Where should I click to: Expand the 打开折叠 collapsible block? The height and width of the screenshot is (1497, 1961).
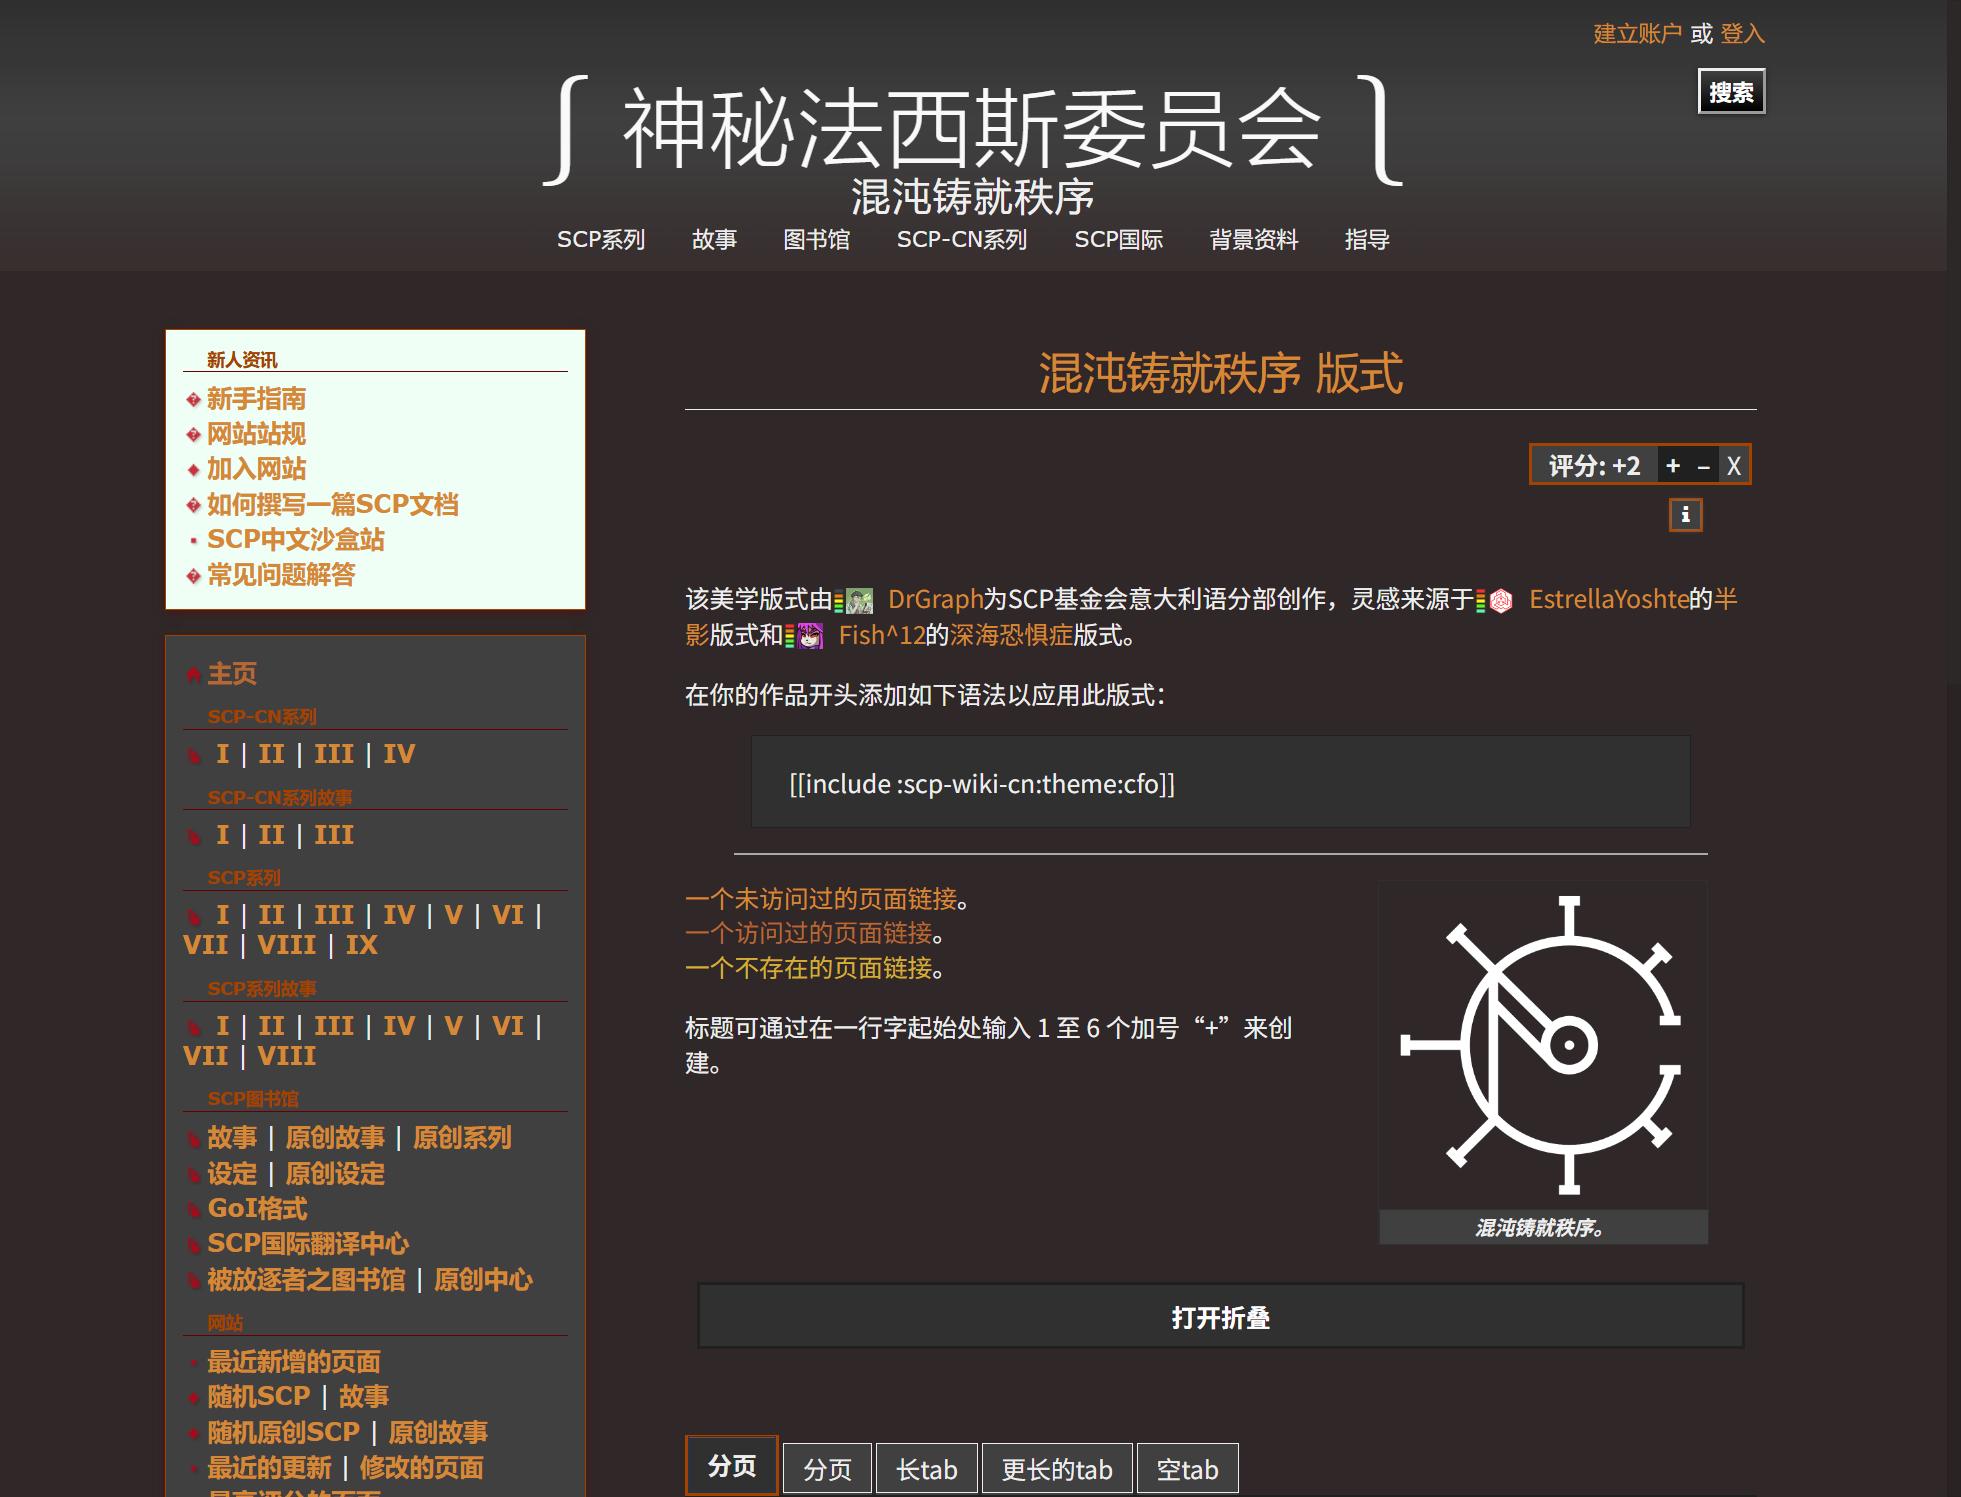[x=1220, y=1317]
